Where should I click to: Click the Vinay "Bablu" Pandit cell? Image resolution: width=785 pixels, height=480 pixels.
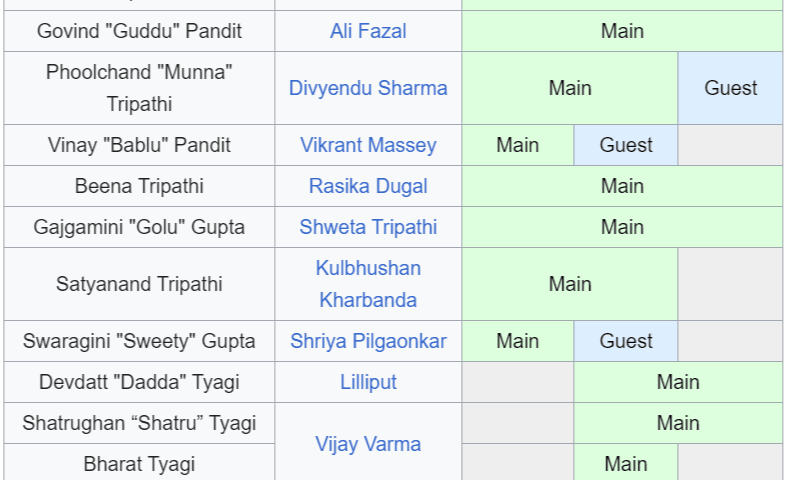139,145
